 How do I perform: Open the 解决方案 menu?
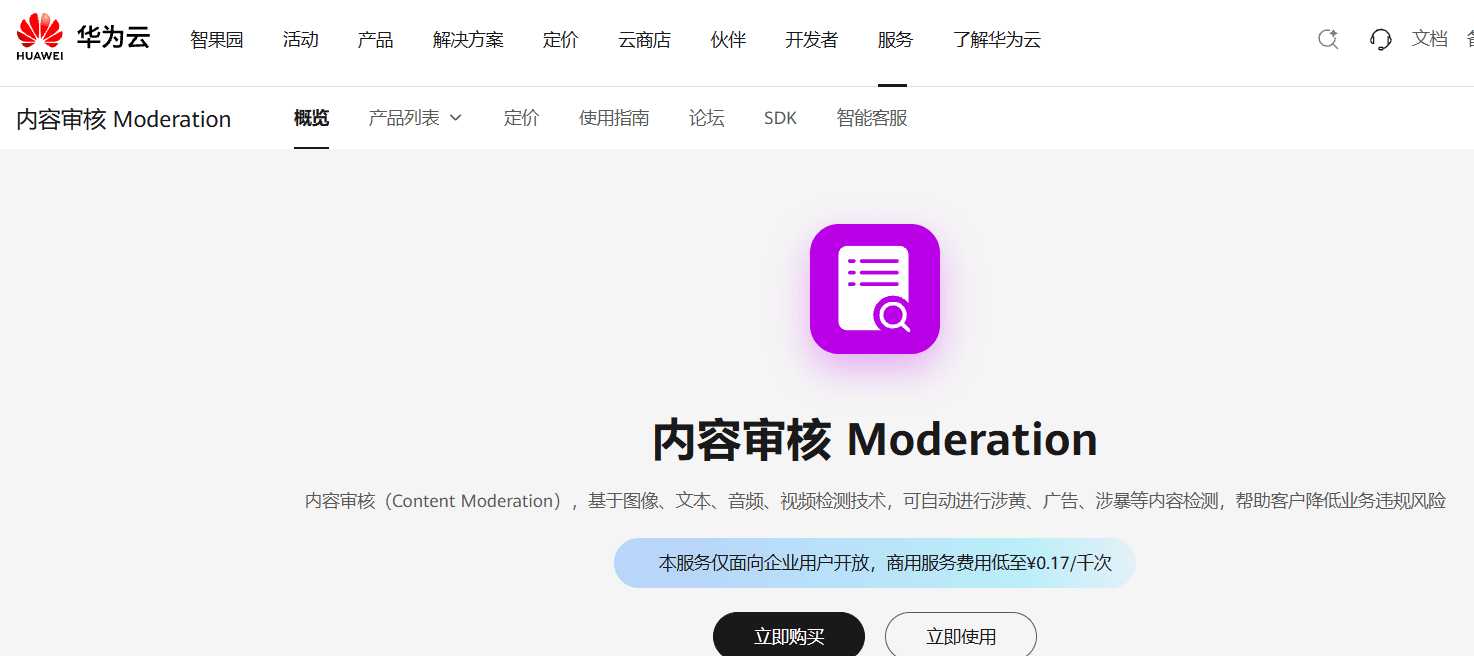tap(469, 40)
